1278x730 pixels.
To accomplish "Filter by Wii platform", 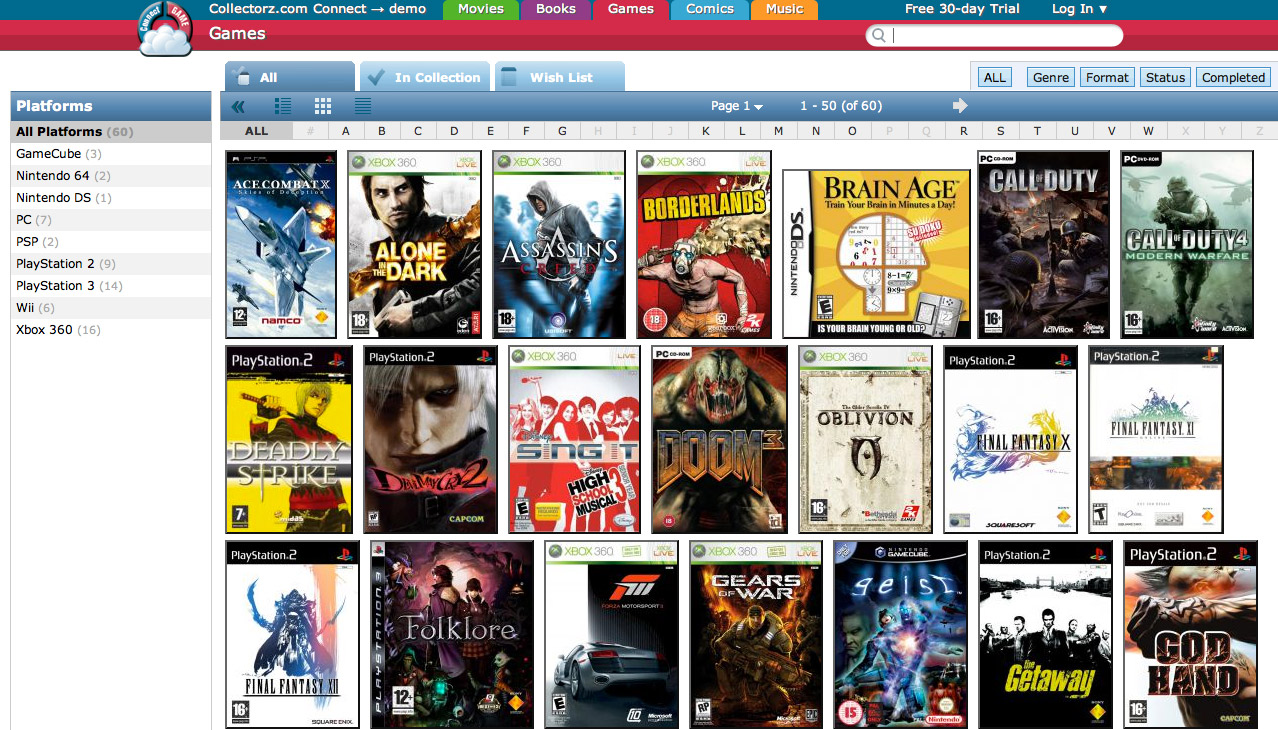I will 111,308.
